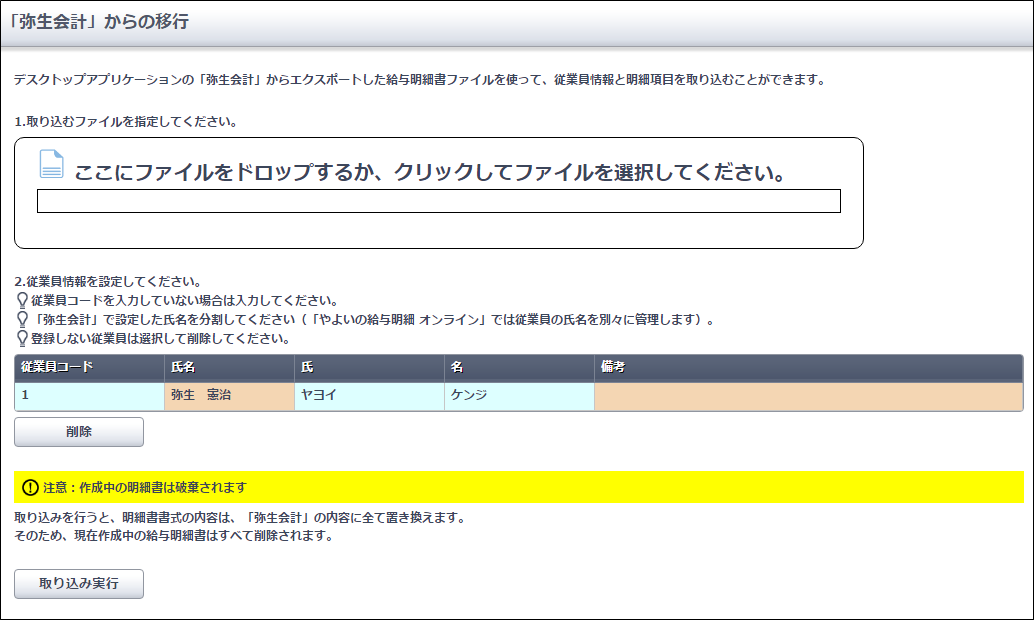This screenshot has width=1034, height=620.
Task: Click the warning icon in yellow banner
Action: pos(30,487)
